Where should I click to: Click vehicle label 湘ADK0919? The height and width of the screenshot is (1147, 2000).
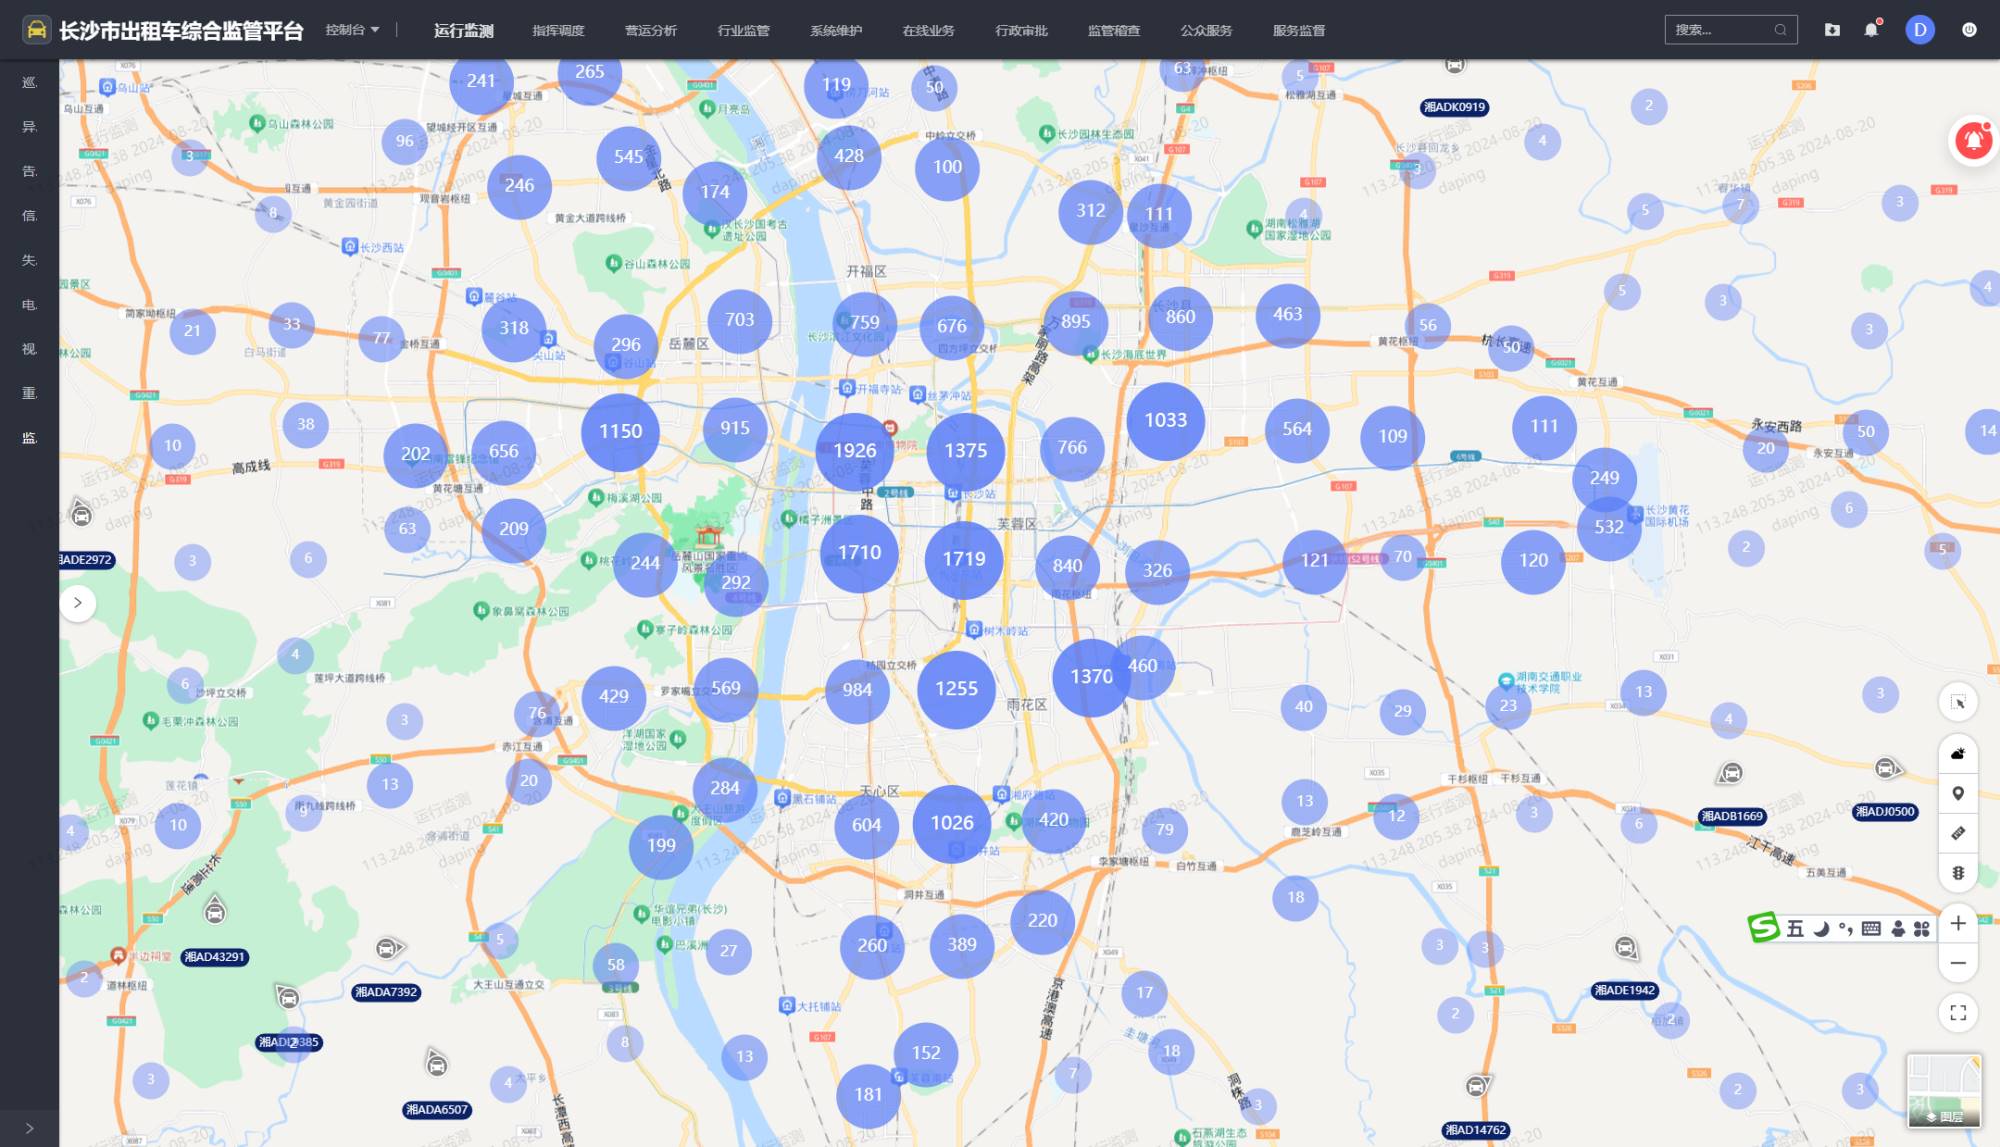pyautogui.click(x=1454, y=107)
